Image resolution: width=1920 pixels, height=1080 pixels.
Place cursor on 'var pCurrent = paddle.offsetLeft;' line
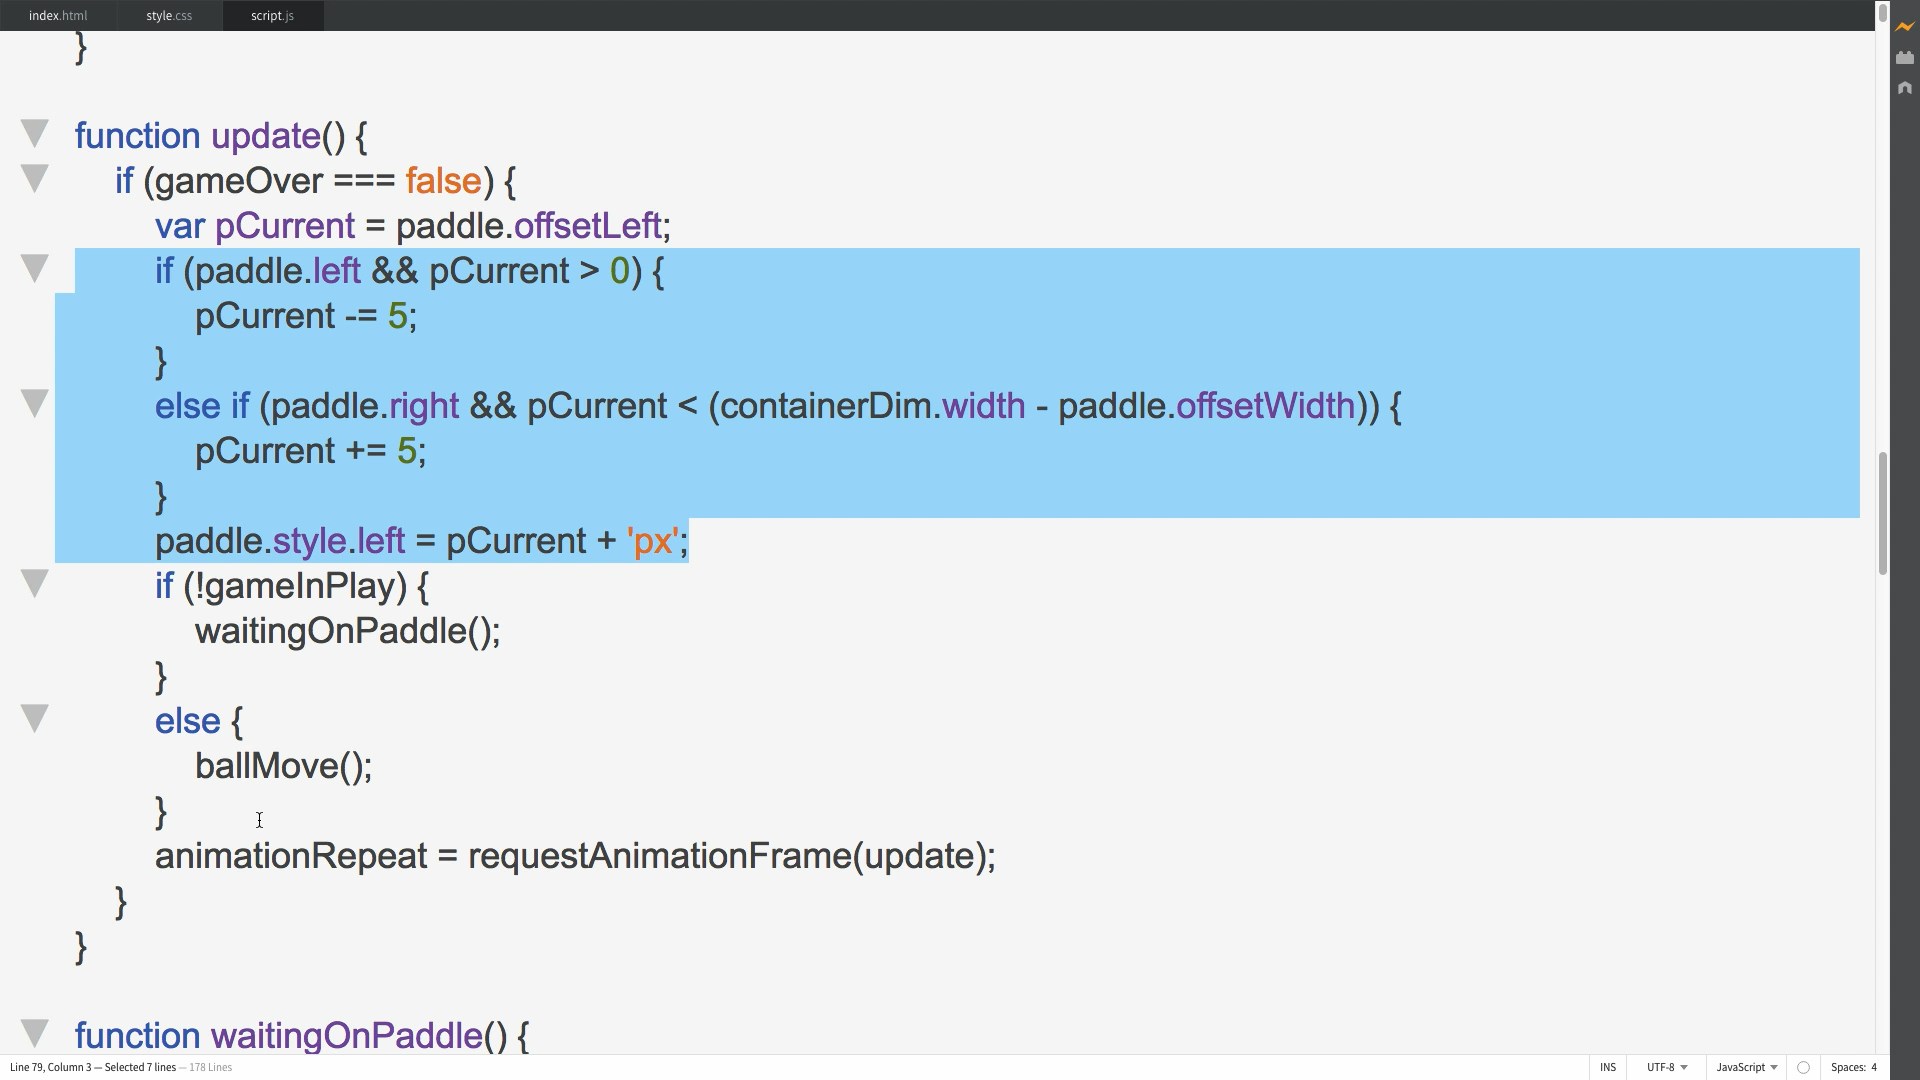tap(412, 226)
